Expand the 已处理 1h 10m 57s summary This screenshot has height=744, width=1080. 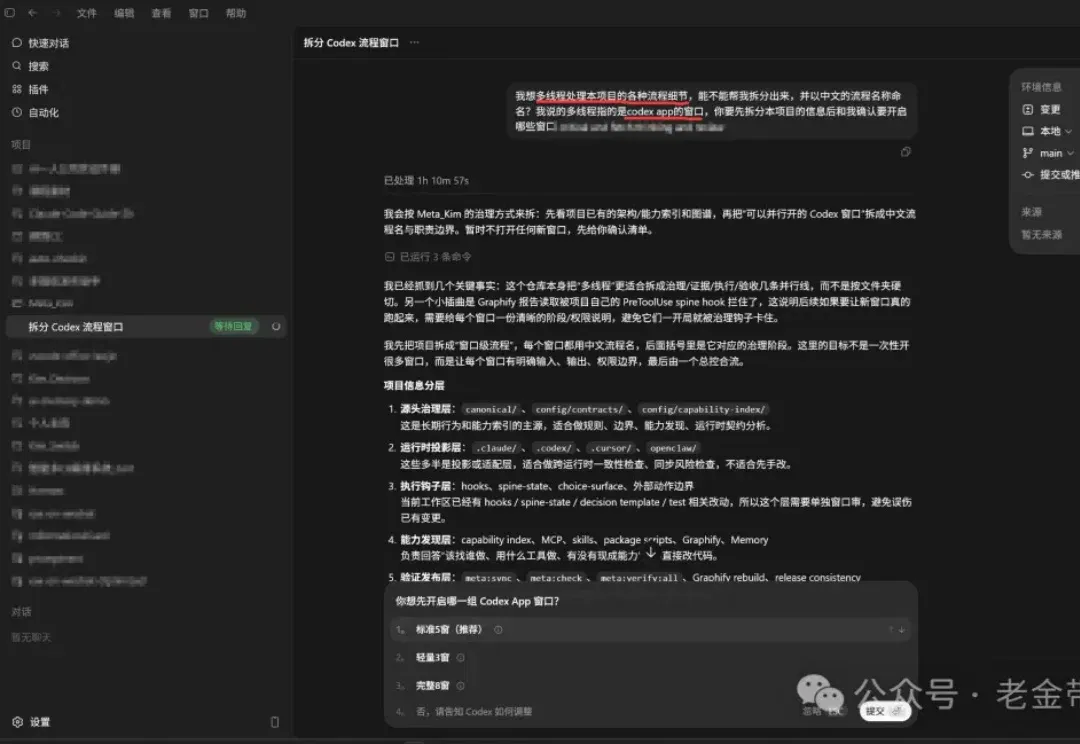[426, 180]
